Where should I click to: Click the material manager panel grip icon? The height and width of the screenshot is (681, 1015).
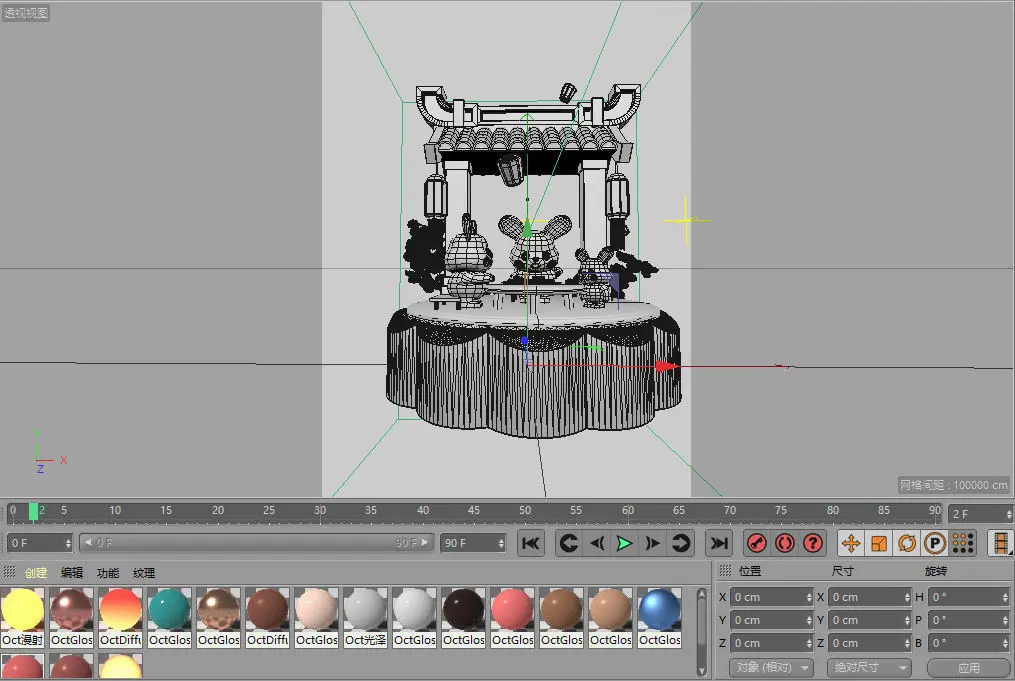coord(9,572)
